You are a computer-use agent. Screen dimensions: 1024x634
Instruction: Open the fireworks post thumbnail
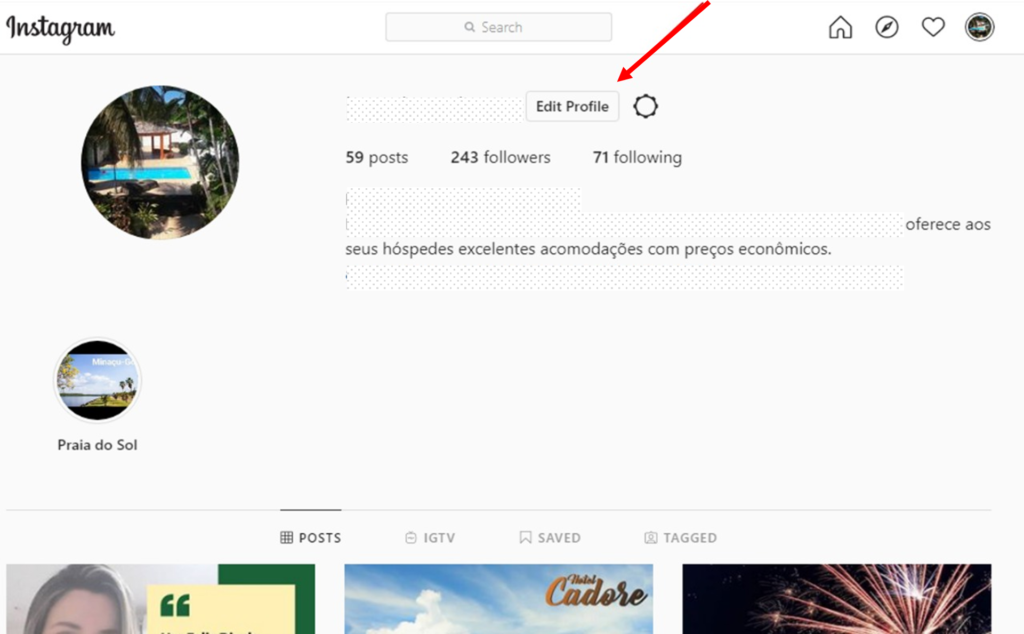[837, 599]
